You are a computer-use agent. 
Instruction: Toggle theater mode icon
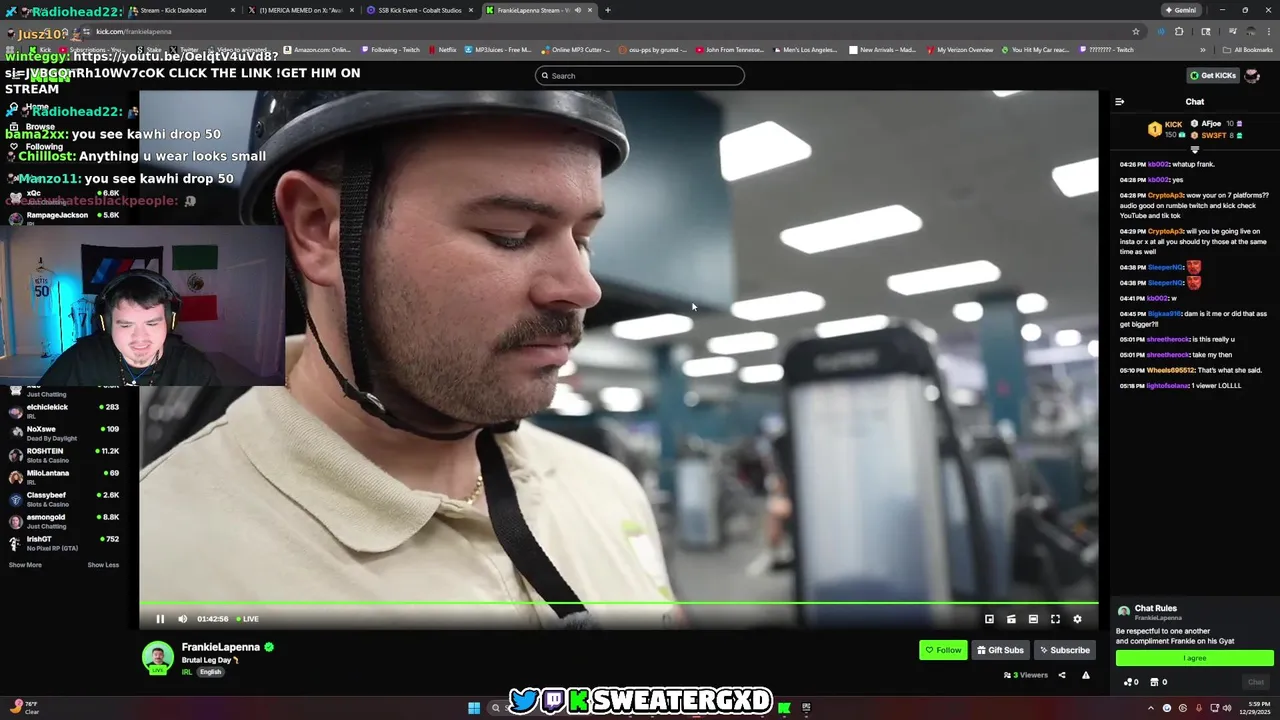tap(1033, 619)
